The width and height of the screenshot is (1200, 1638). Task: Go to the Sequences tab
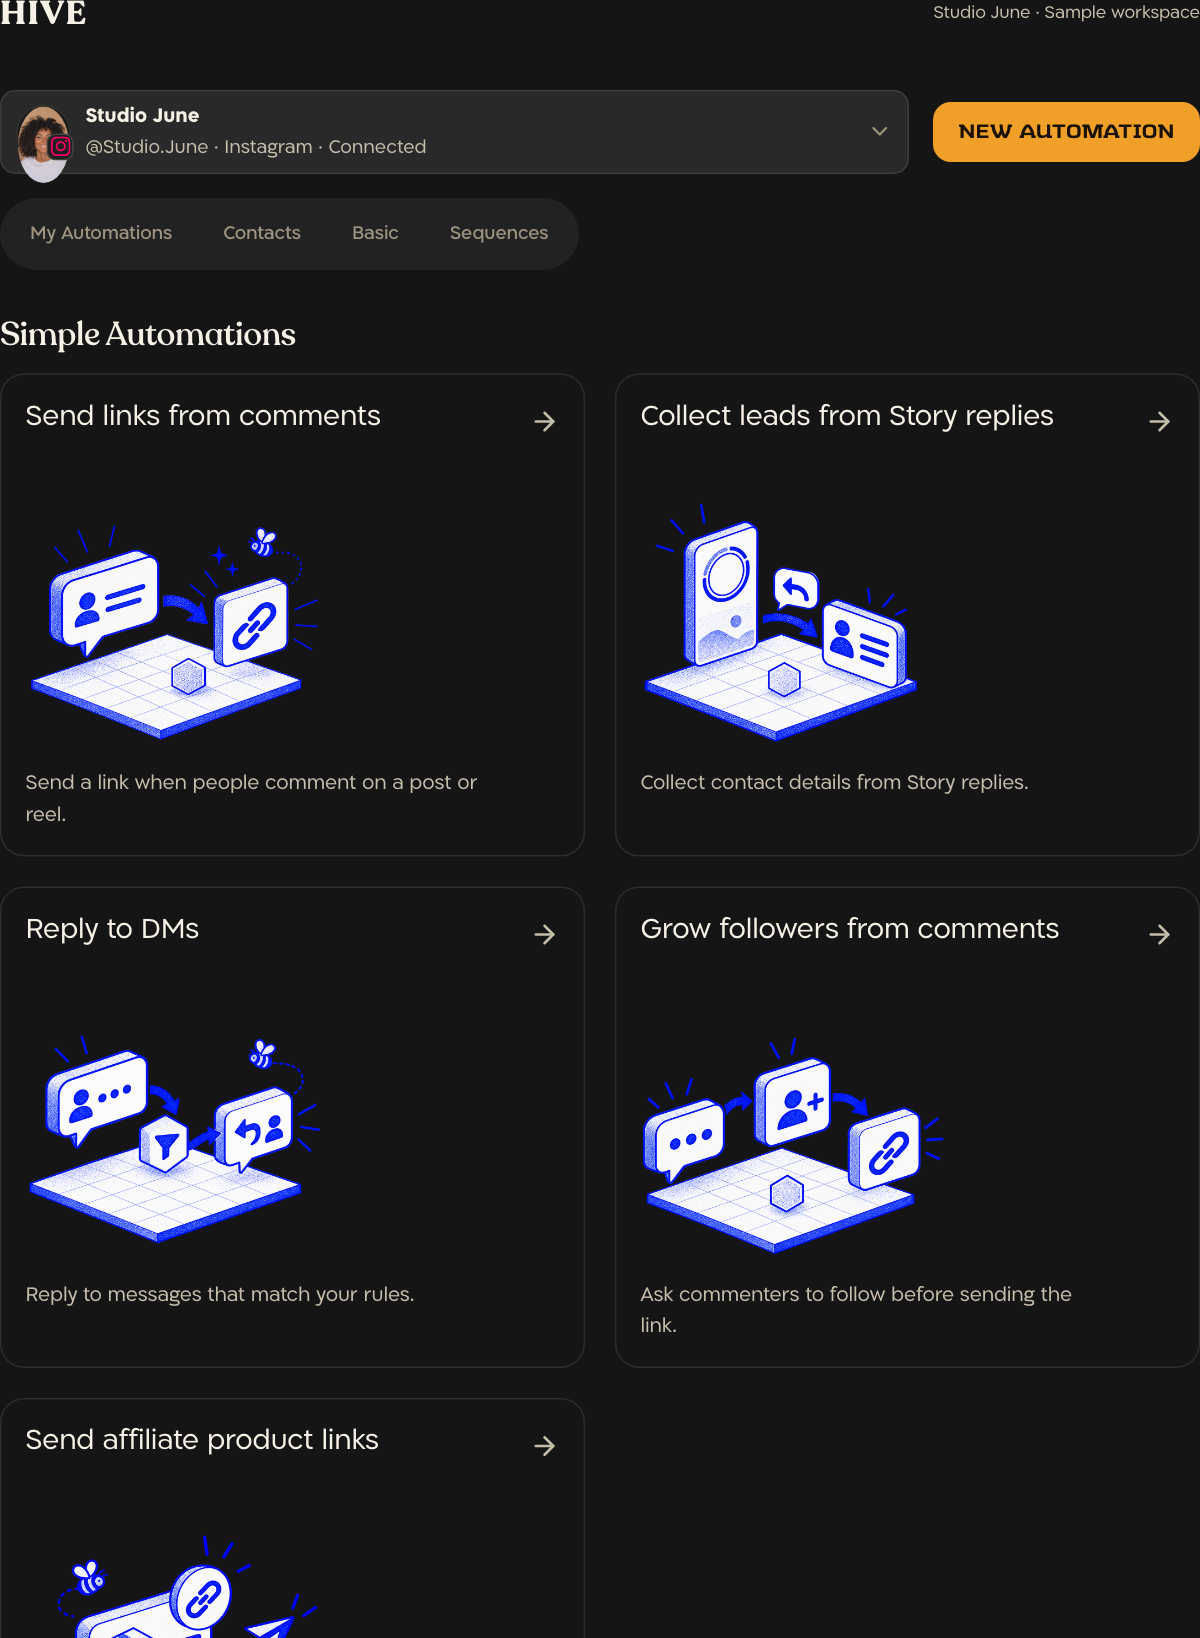pyautogui.click(x=499, y=233)
